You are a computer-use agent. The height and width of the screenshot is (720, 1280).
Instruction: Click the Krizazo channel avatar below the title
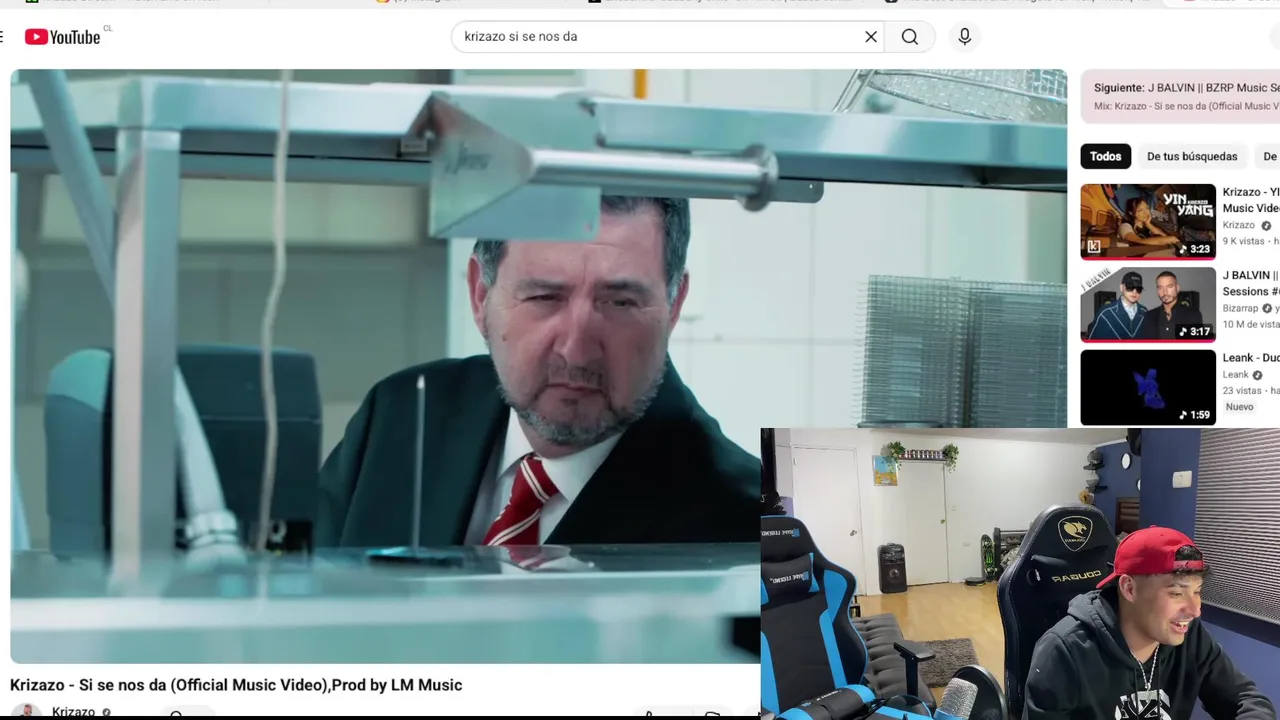click(27, 712)
